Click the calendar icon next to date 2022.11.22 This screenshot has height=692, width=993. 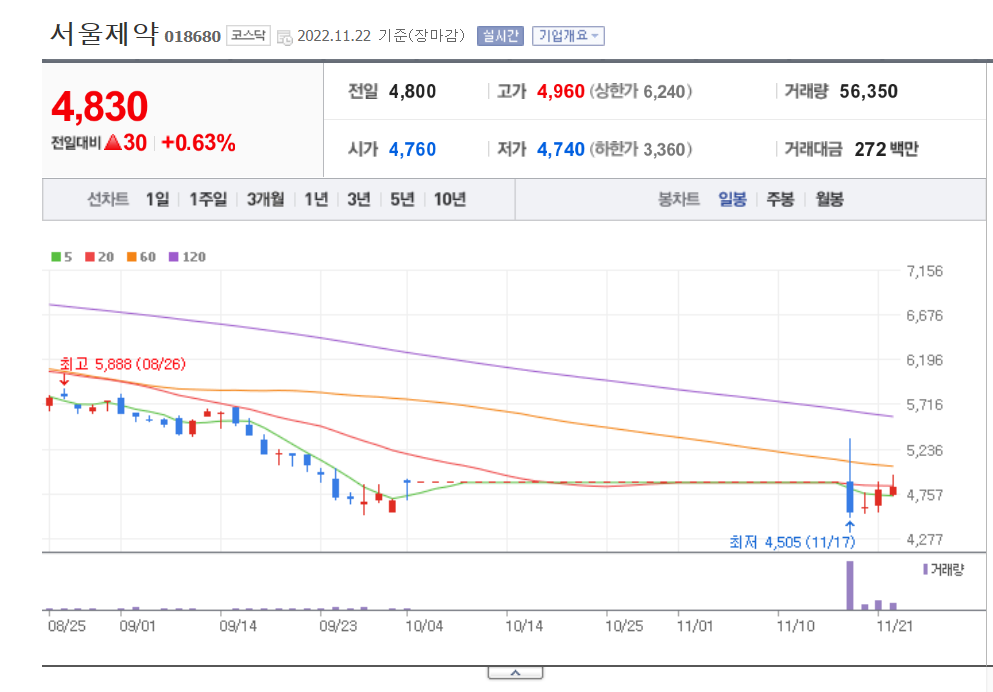click(284, 37)
